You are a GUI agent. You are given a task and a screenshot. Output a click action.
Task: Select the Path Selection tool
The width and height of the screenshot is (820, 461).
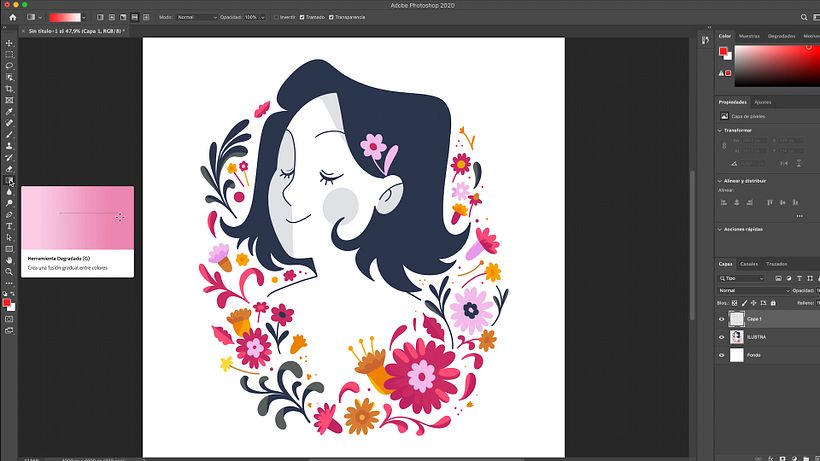point(9,238)
